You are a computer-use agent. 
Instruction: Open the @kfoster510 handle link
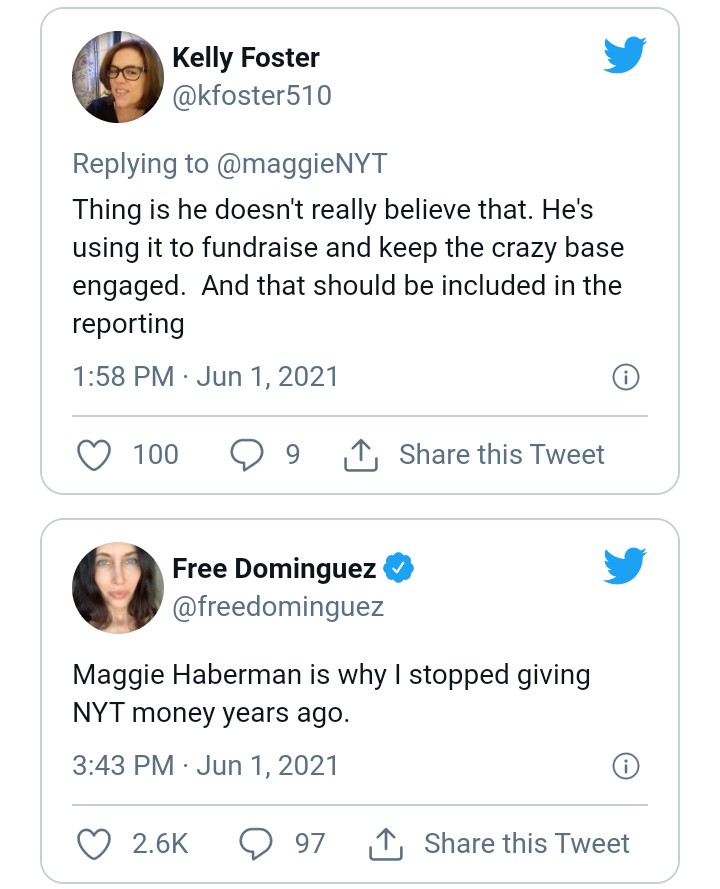coord(251,96)
